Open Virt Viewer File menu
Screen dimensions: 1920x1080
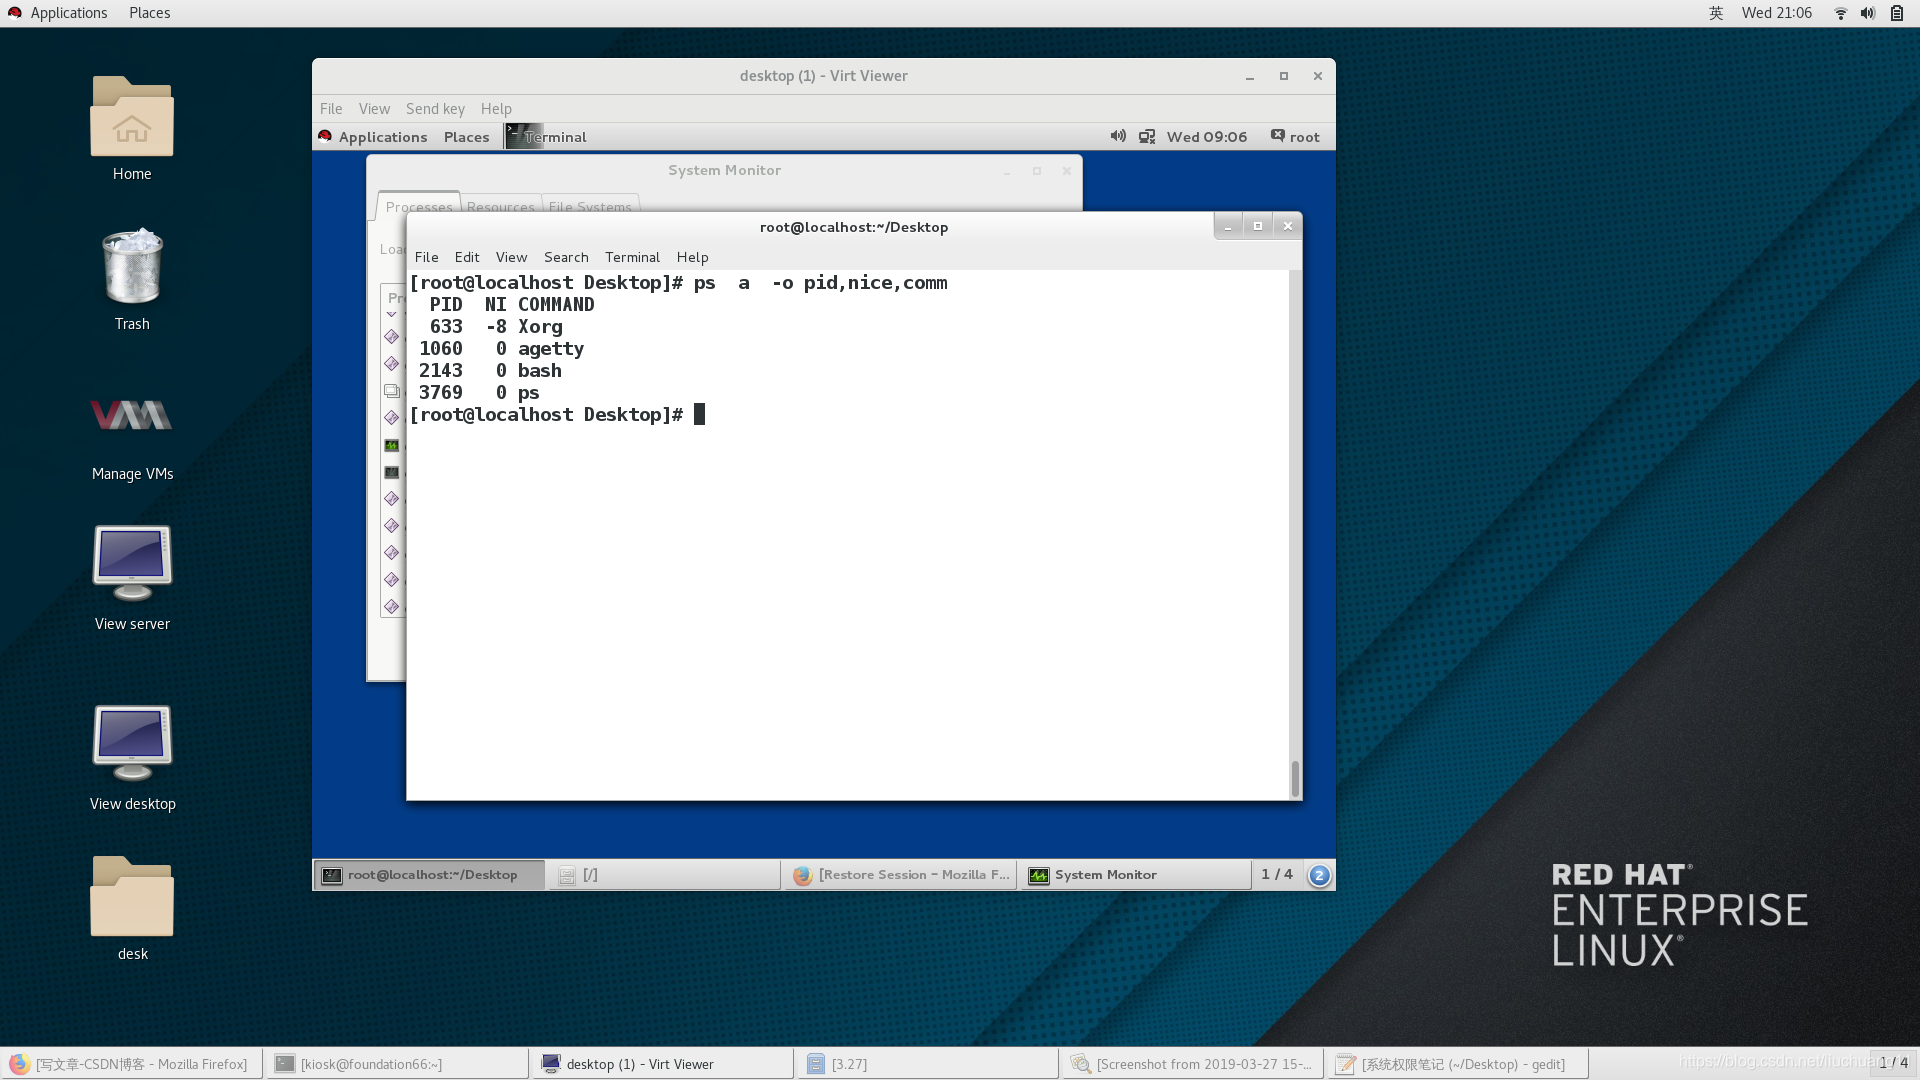(x=331, y=109)
